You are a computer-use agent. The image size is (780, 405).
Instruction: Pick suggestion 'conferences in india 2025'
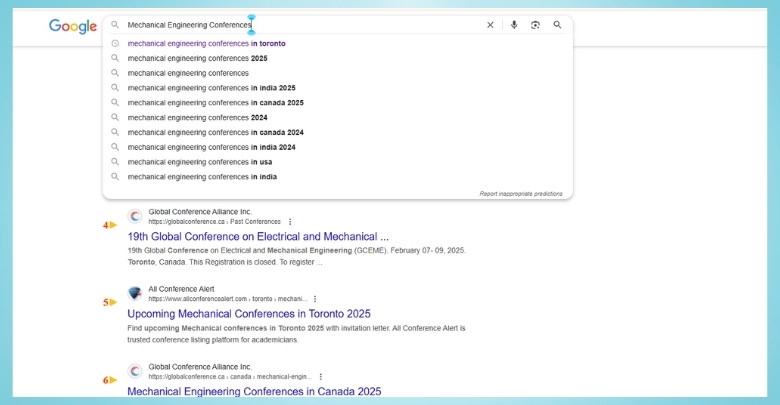211,88
